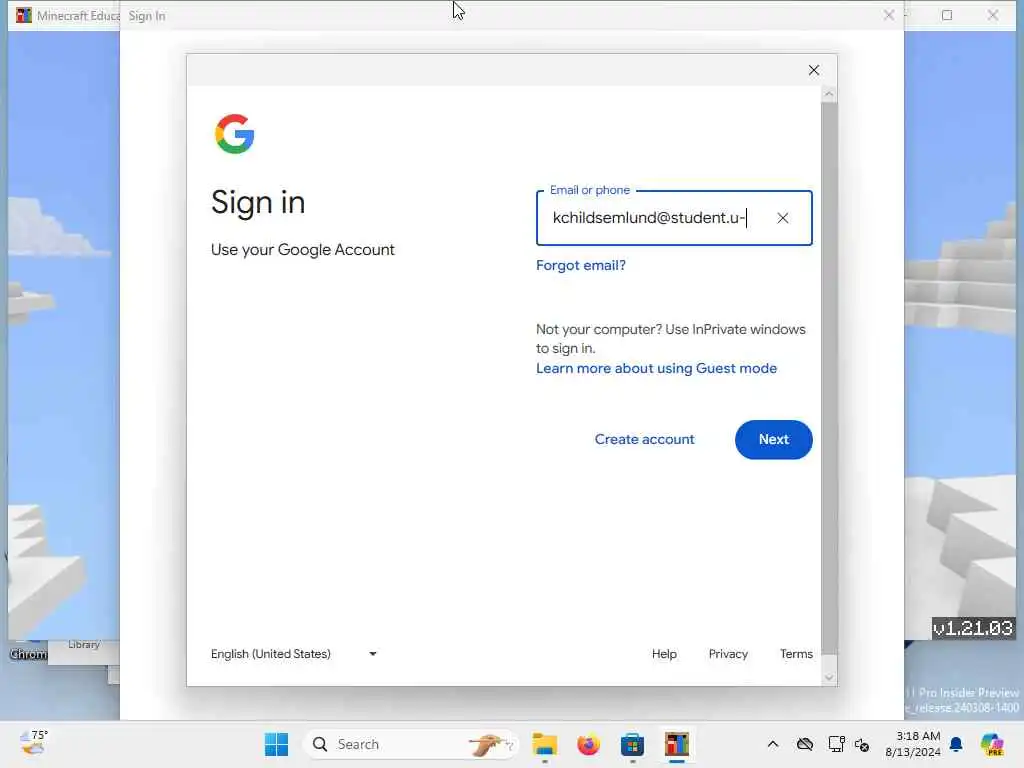1024x768 pixels.
Task: Close the Google sign-in dialog
Action: coord(814,70)
